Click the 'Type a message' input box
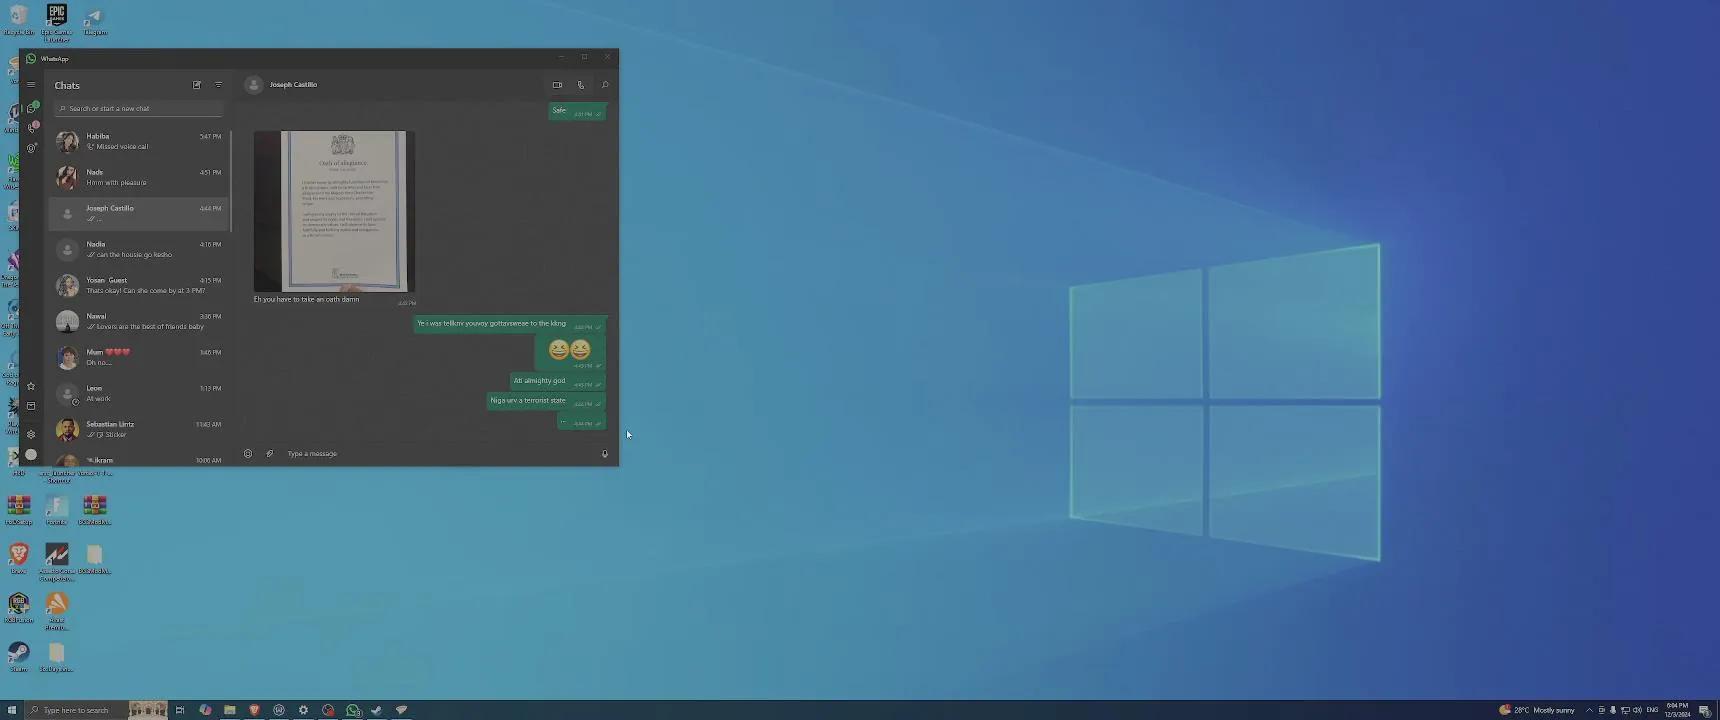The height and width of the screenshot is (720, 1720). 438,454
